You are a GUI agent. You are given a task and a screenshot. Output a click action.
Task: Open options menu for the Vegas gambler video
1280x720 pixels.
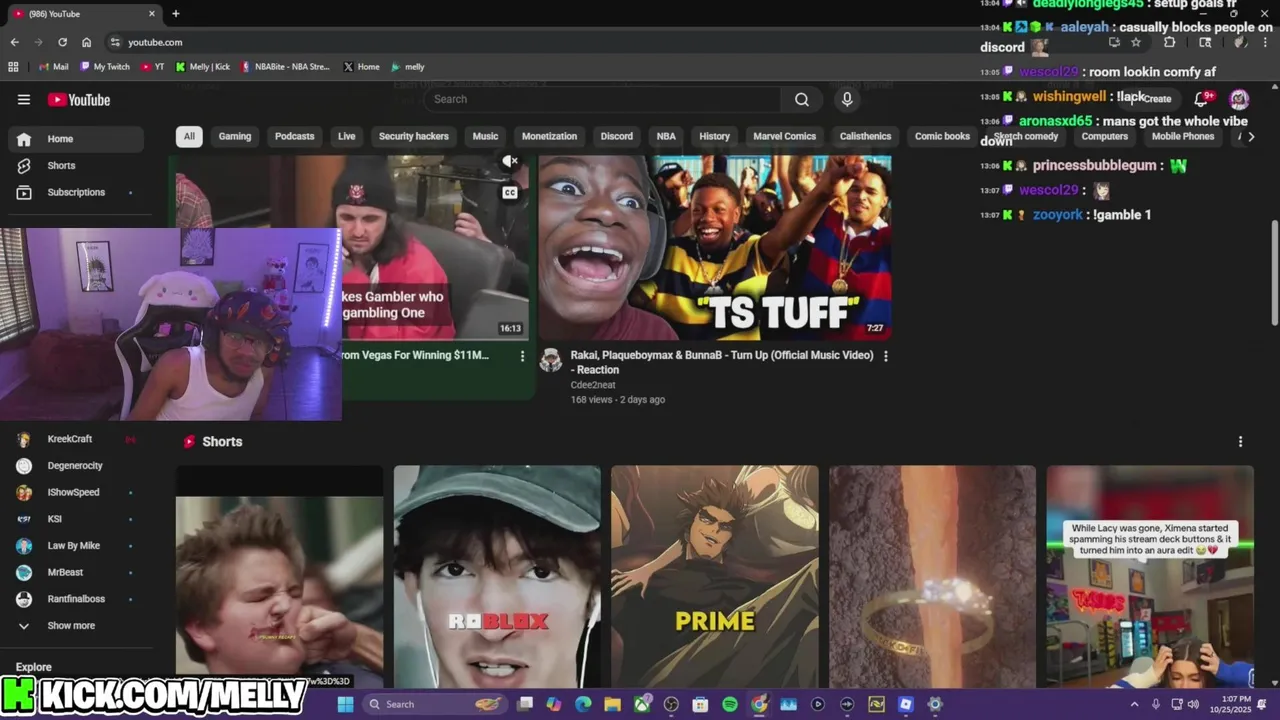pos(522,356)
